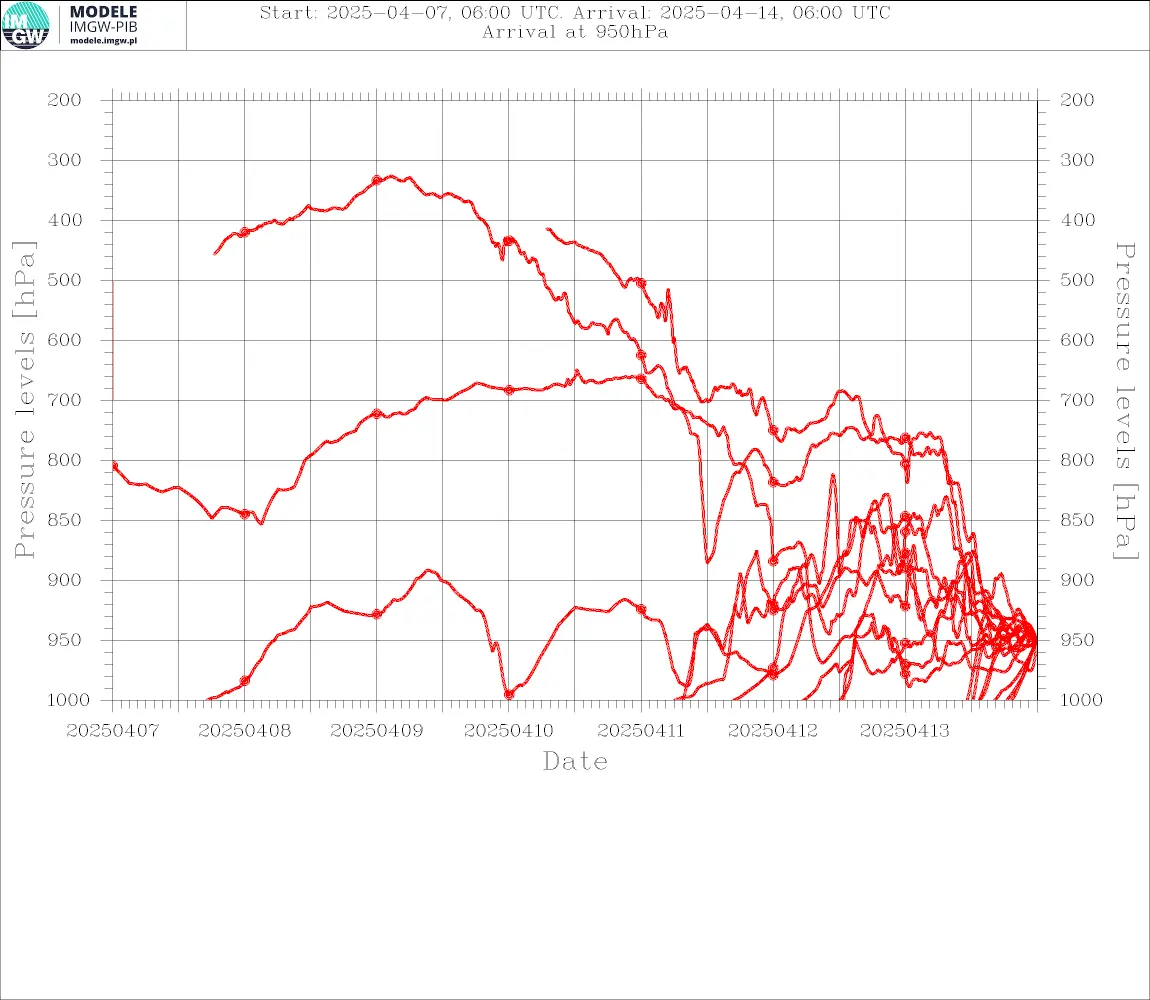Click trajectory marker near 928 hPa on 20250409
Viewport: 1150px width, 1000px height.
point(377,614)
